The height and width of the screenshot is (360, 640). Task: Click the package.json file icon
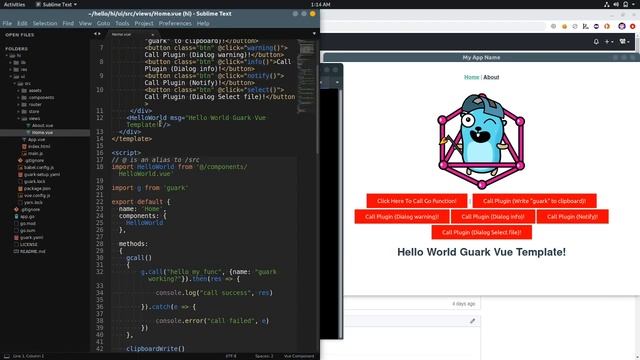pyautogui.click(x=20, y=189)
